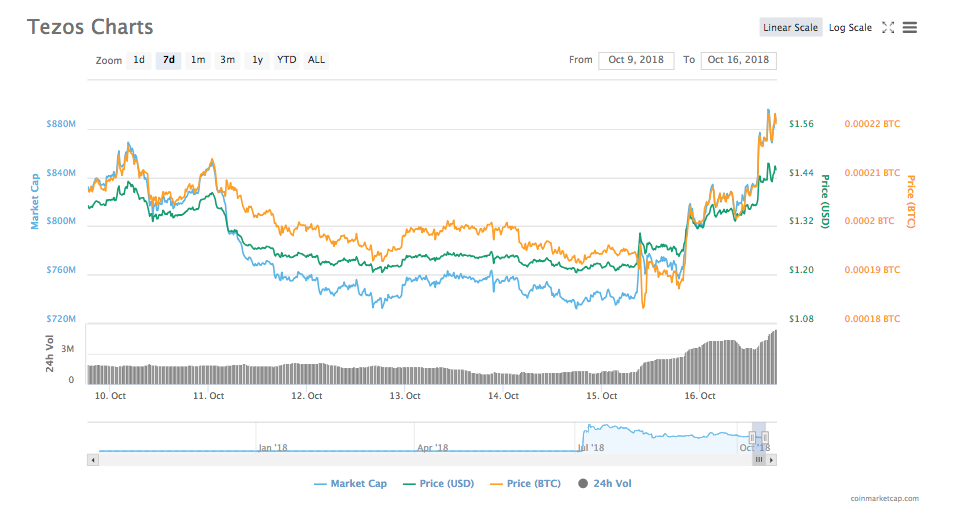
Task: Click the $1.08 USD price axis label
Action: tap(801, 319)
